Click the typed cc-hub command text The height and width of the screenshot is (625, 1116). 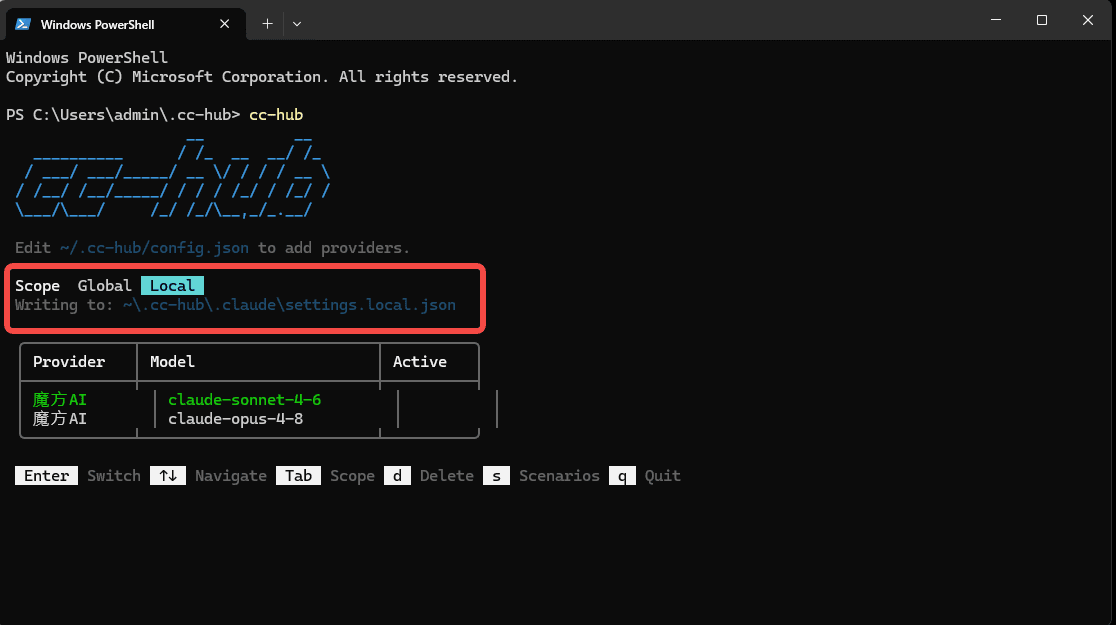pos(276,115)
